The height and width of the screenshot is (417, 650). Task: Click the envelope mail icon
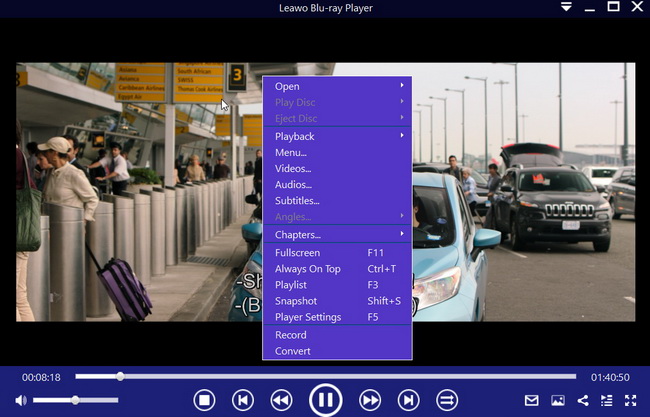(532, 400)
